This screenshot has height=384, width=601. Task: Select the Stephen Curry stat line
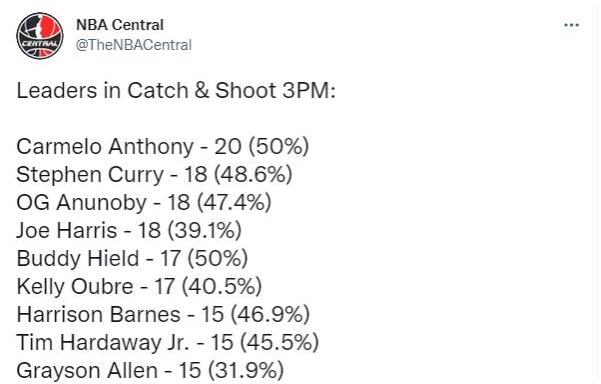(x=154, y=174)
